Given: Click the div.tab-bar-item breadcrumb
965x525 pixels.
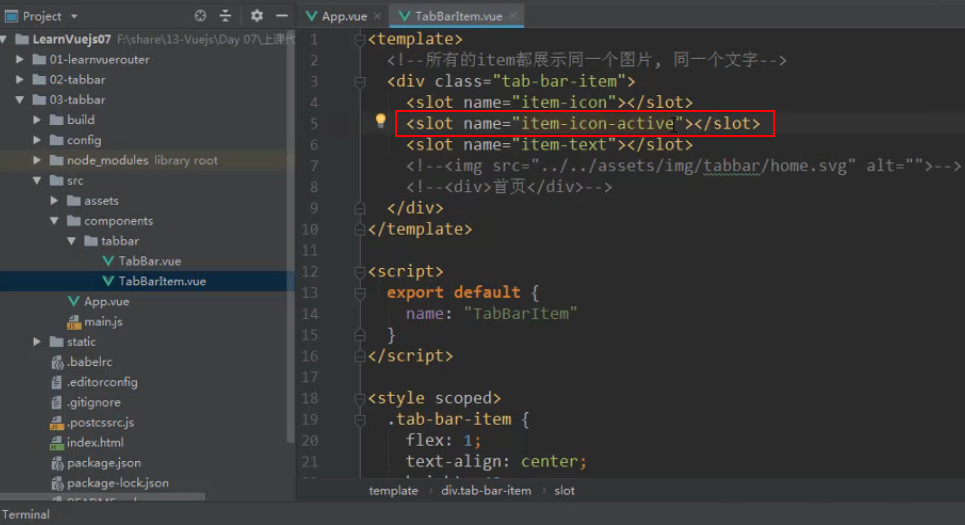Looking at the screenshot, I should coord(486,491).
